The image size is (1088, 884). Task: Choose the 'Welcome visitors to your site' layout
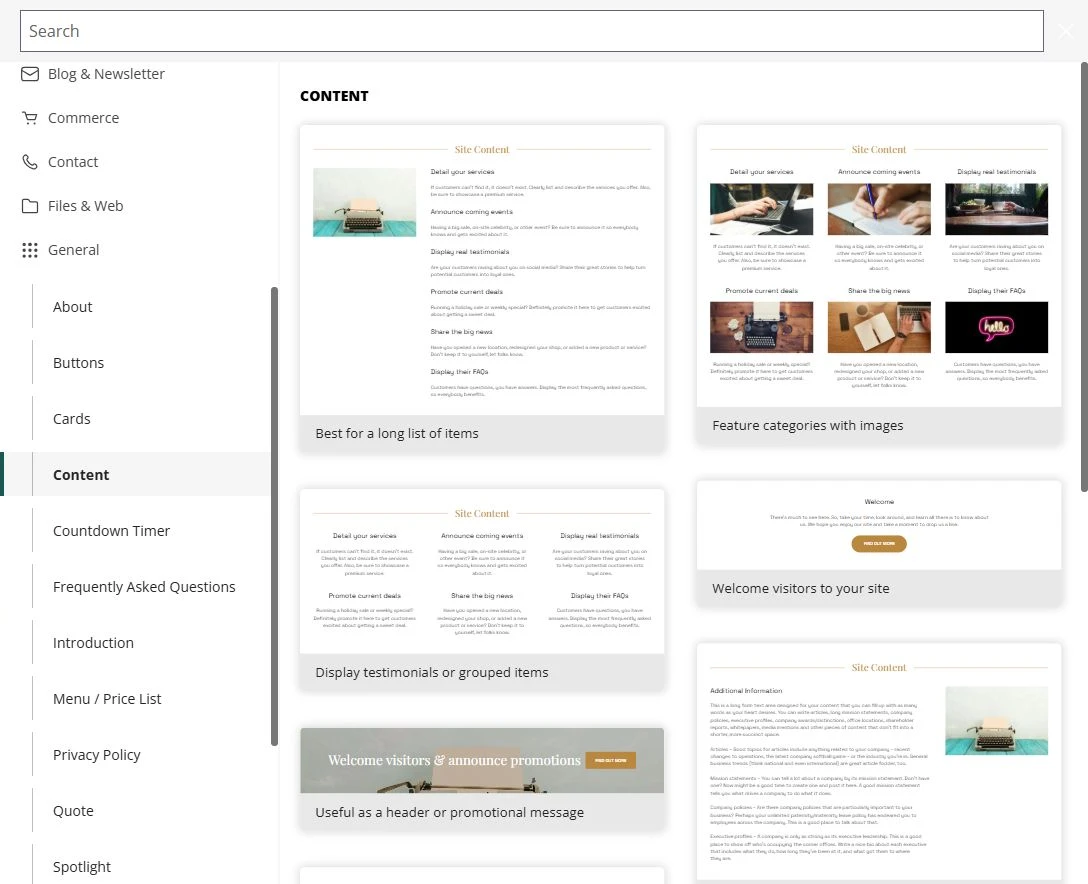879,544
